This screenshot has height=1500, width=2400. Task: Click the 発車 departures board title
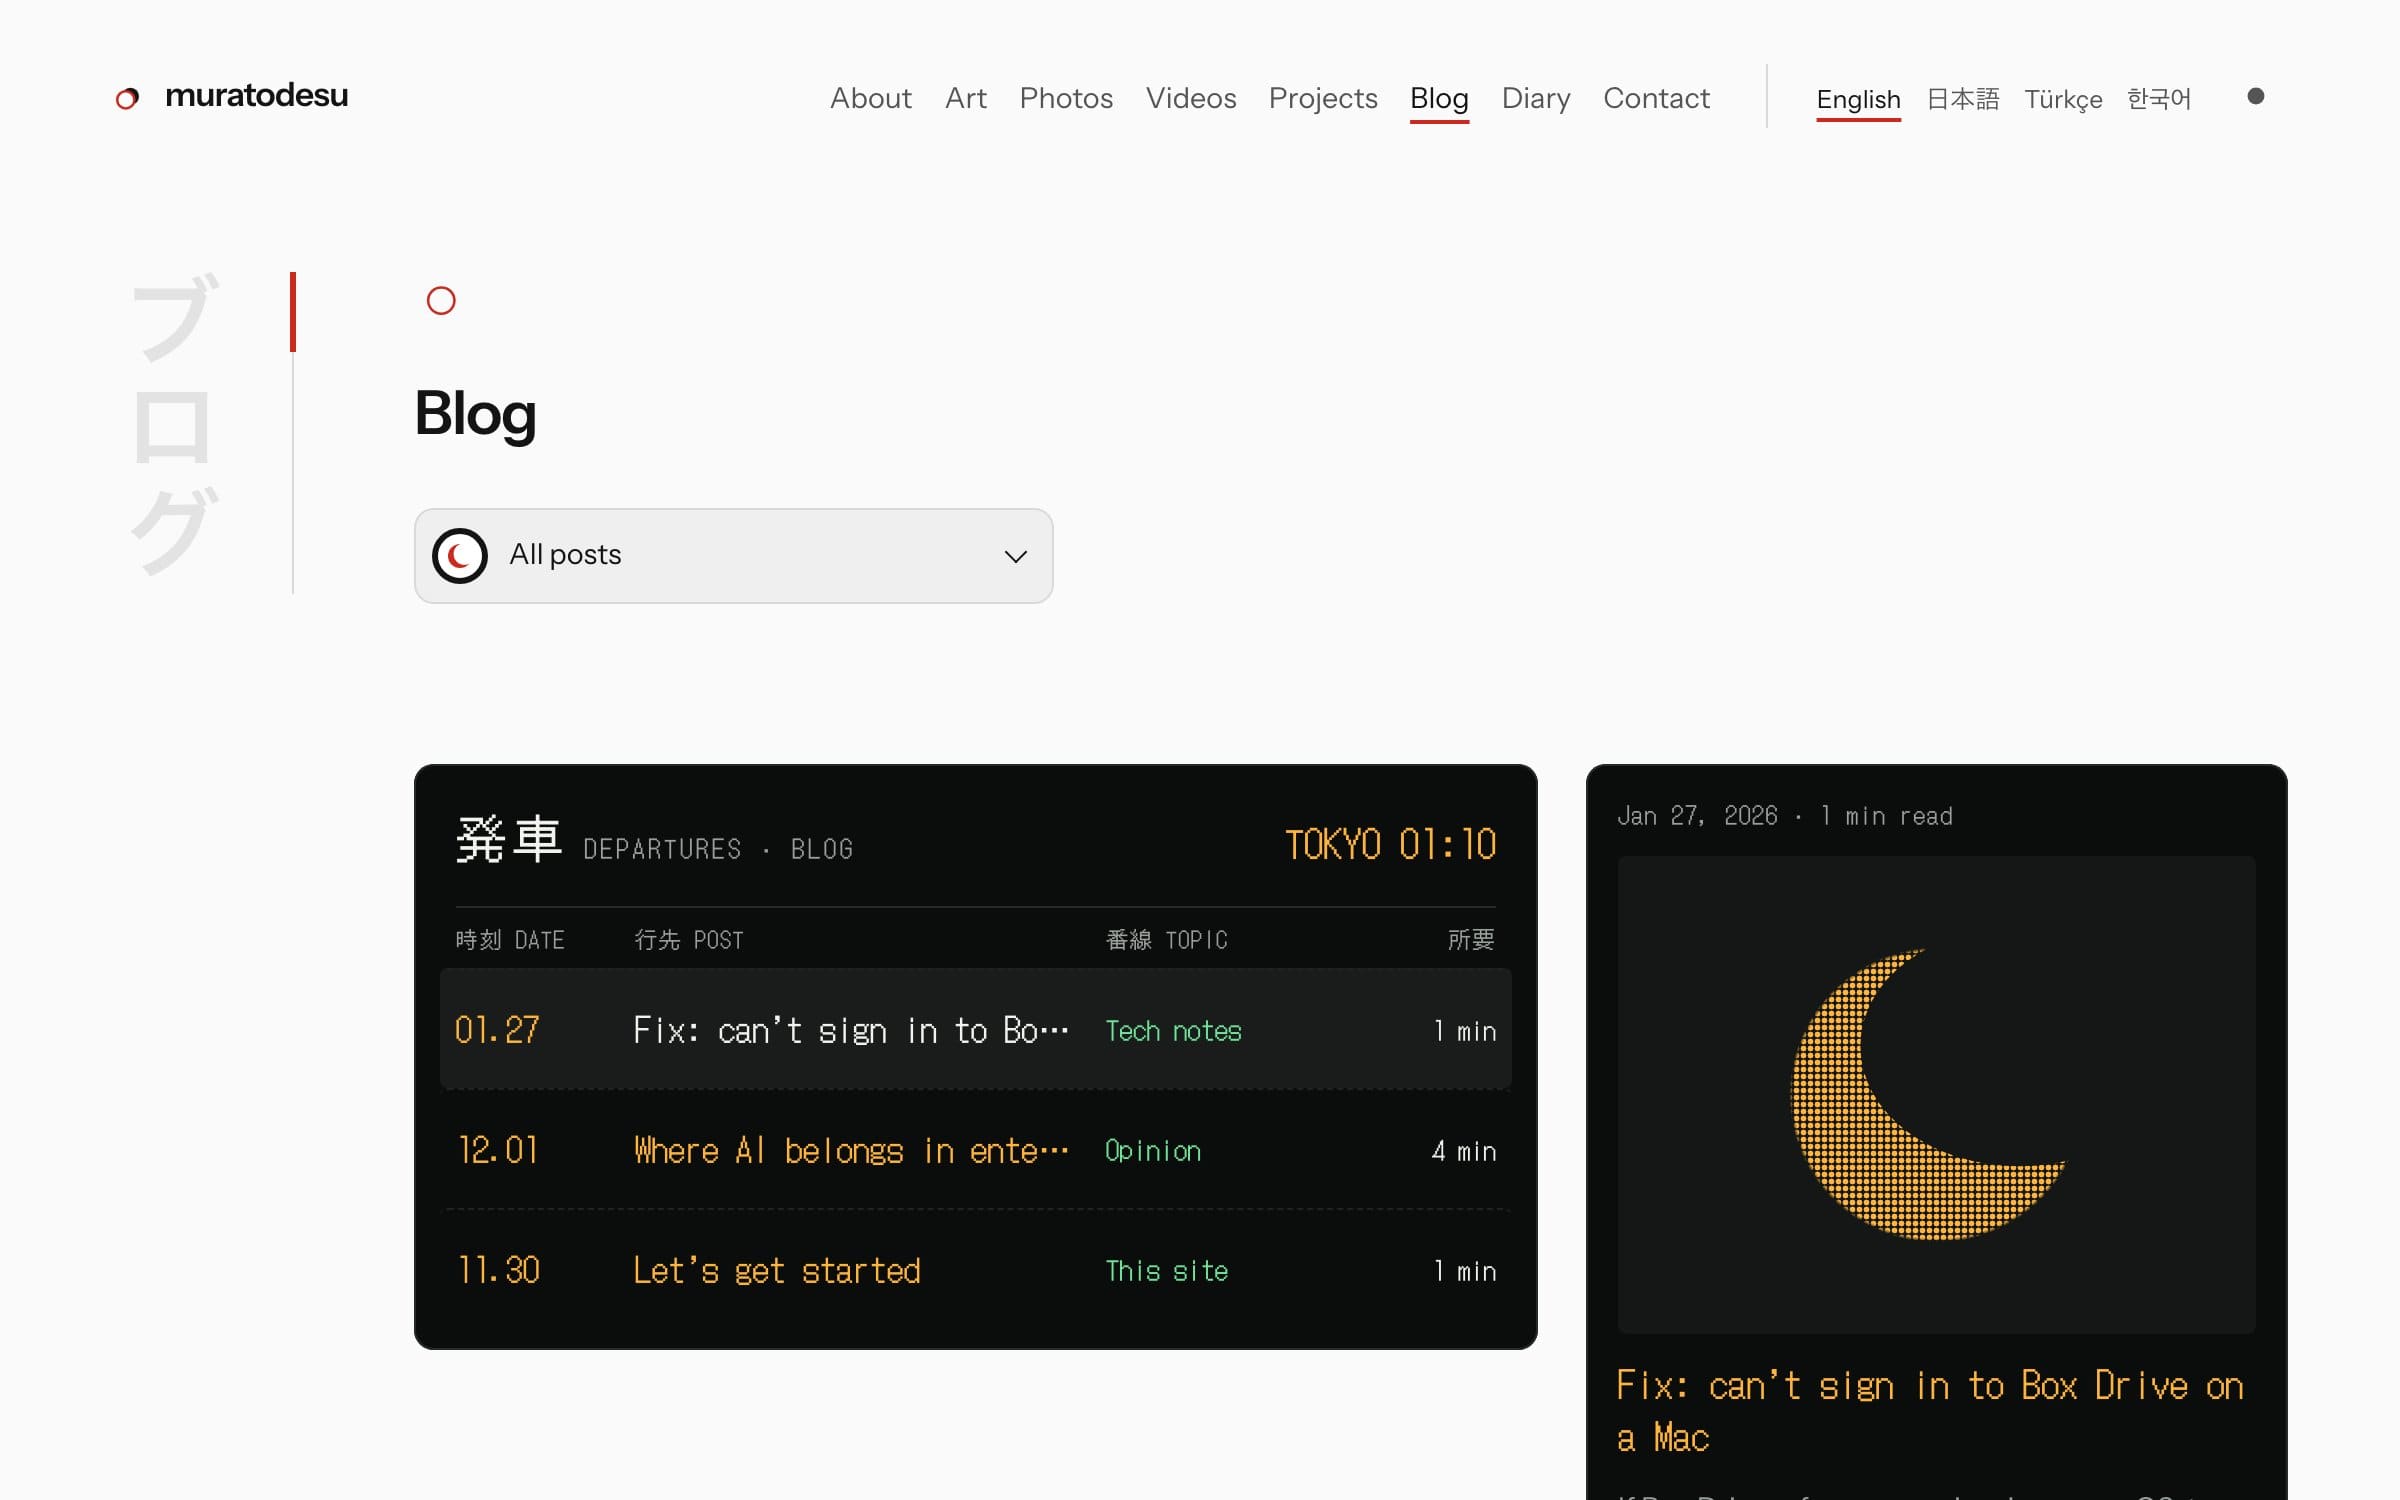coord(509,839)
